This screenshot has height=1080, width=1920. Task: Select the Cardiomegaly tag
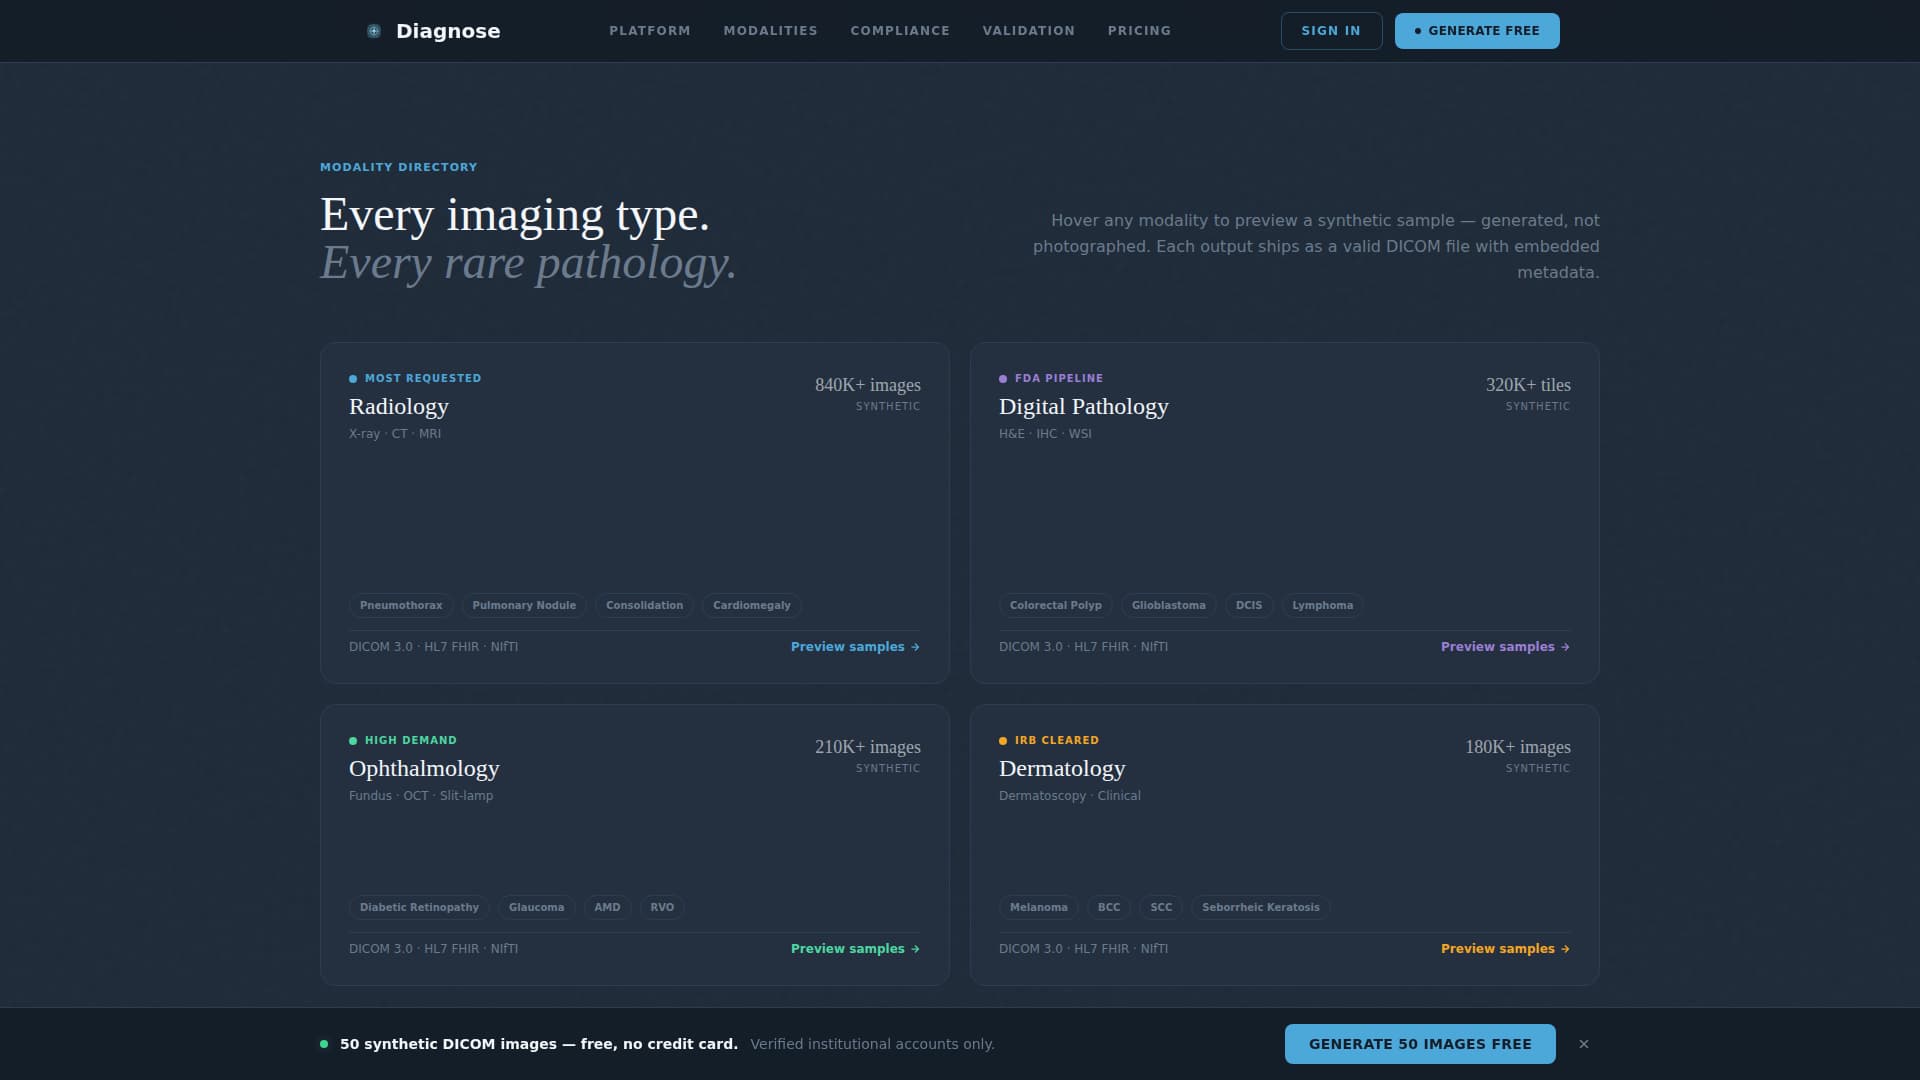click(x=752, y=605)
